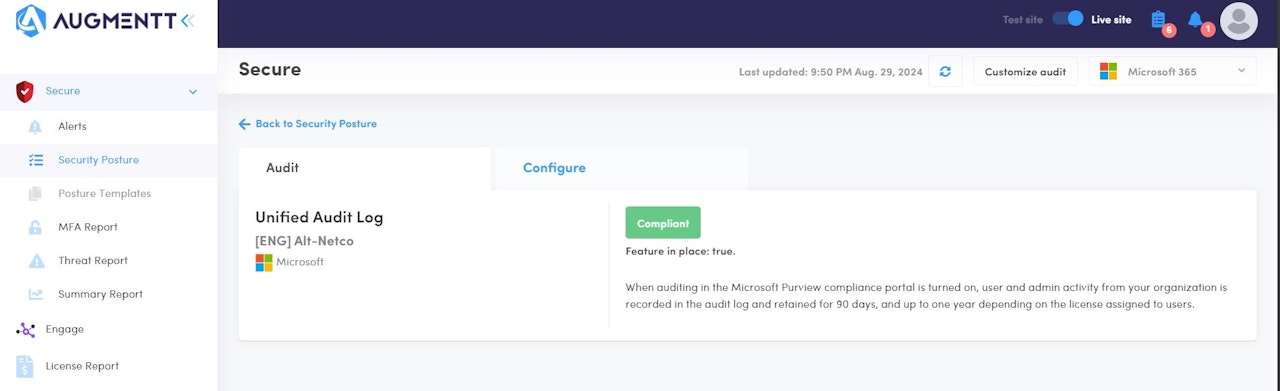
Task: Click the Threat Report warning icon
Action: point(36,261)
